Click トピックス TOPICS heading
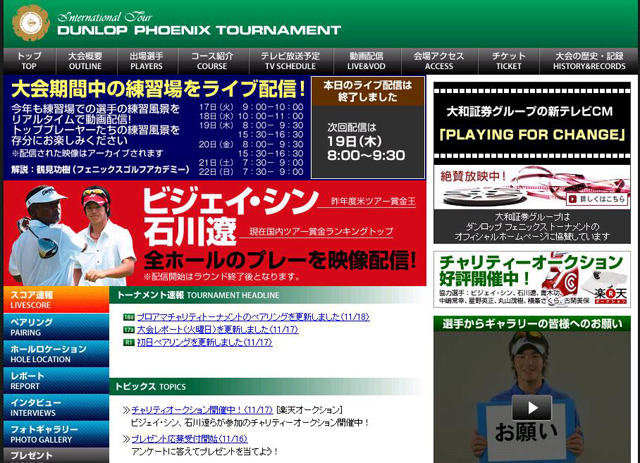The width and height of the screenshot is (640, 463). pyautogui.click(x=150, y=387)
